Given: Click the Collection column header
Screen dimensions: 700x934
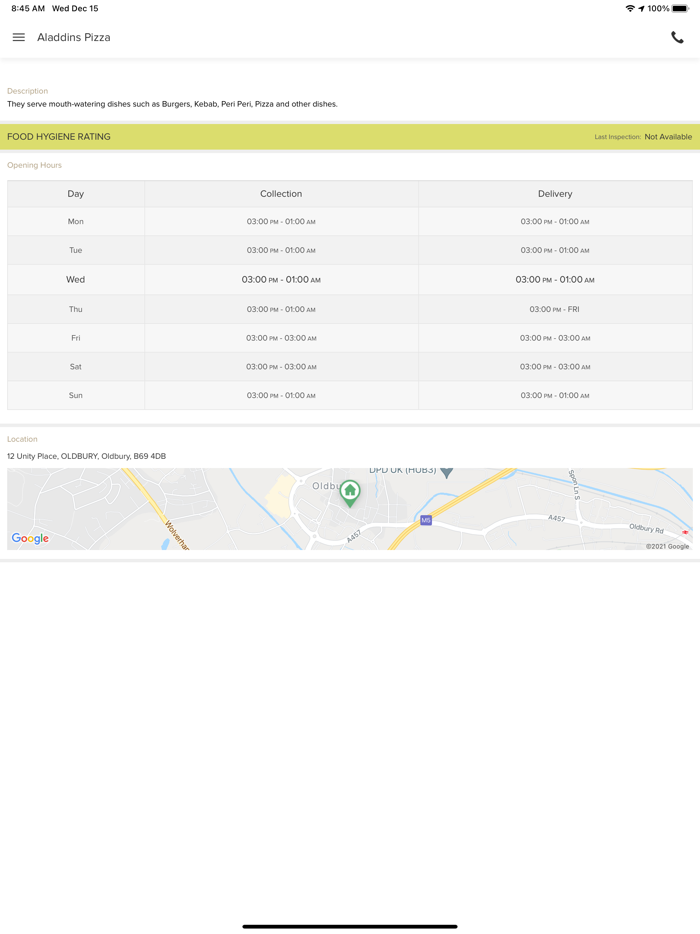Looking at the screenshot, I should [281, 194].
